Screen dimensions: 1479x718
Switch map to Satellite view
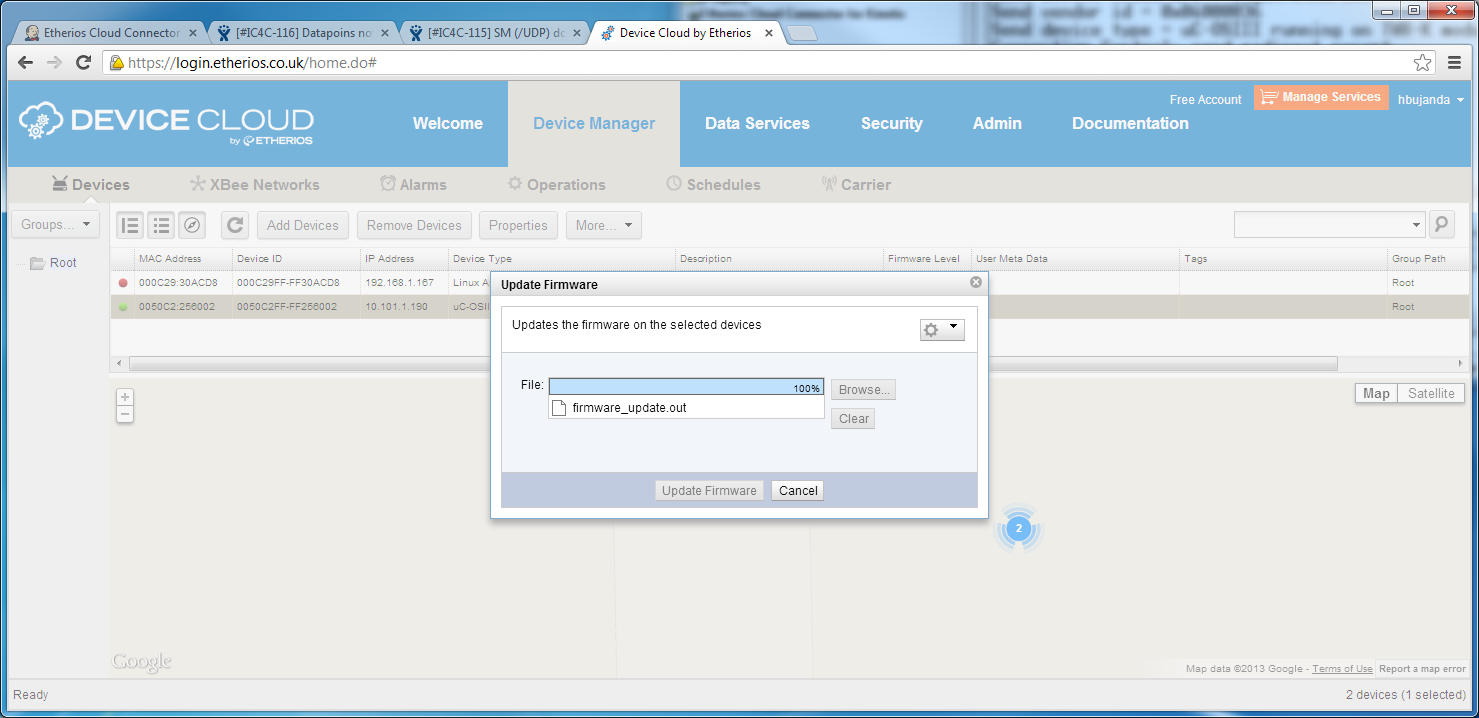[x=1431, y=393]
